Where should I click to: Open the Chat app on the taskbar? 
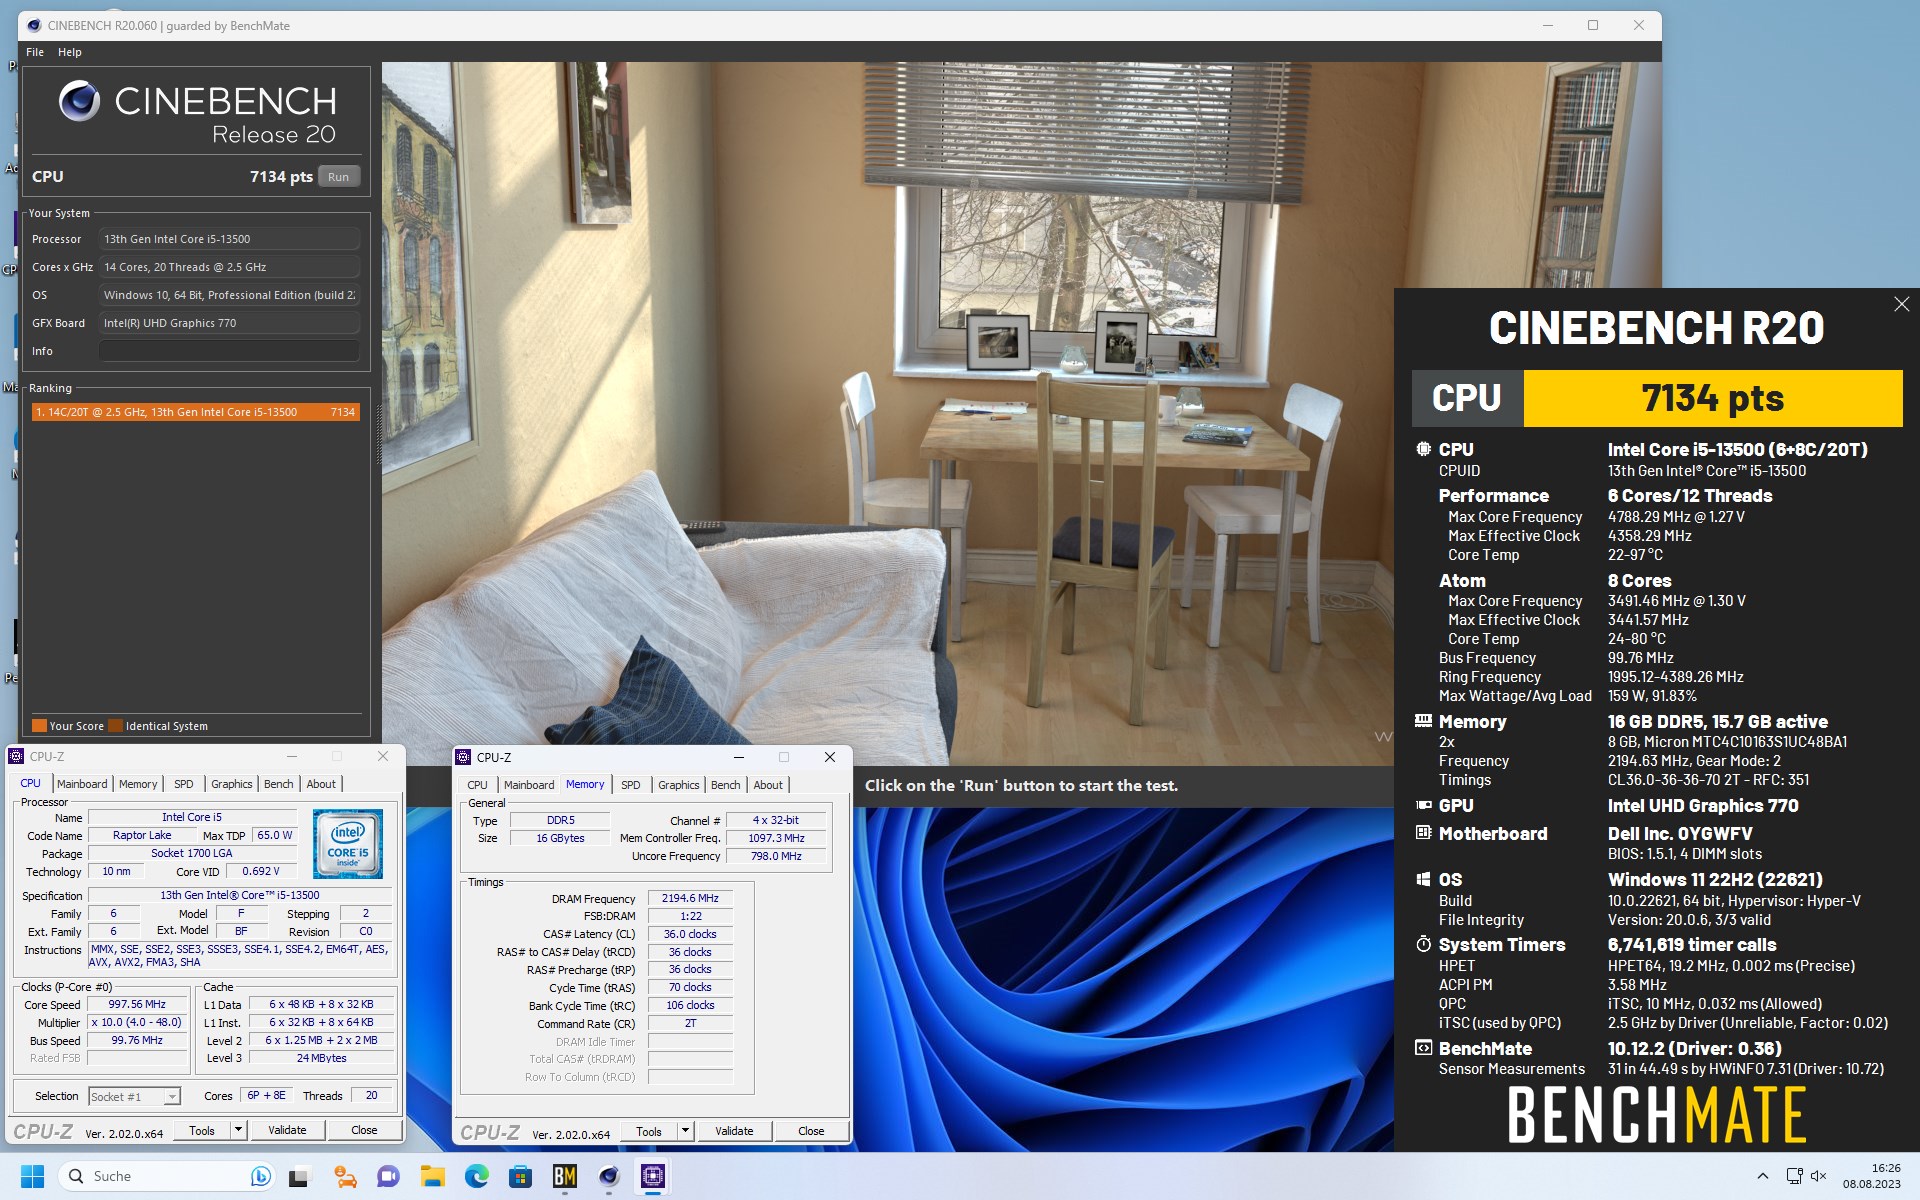(x=388, y=1176)
